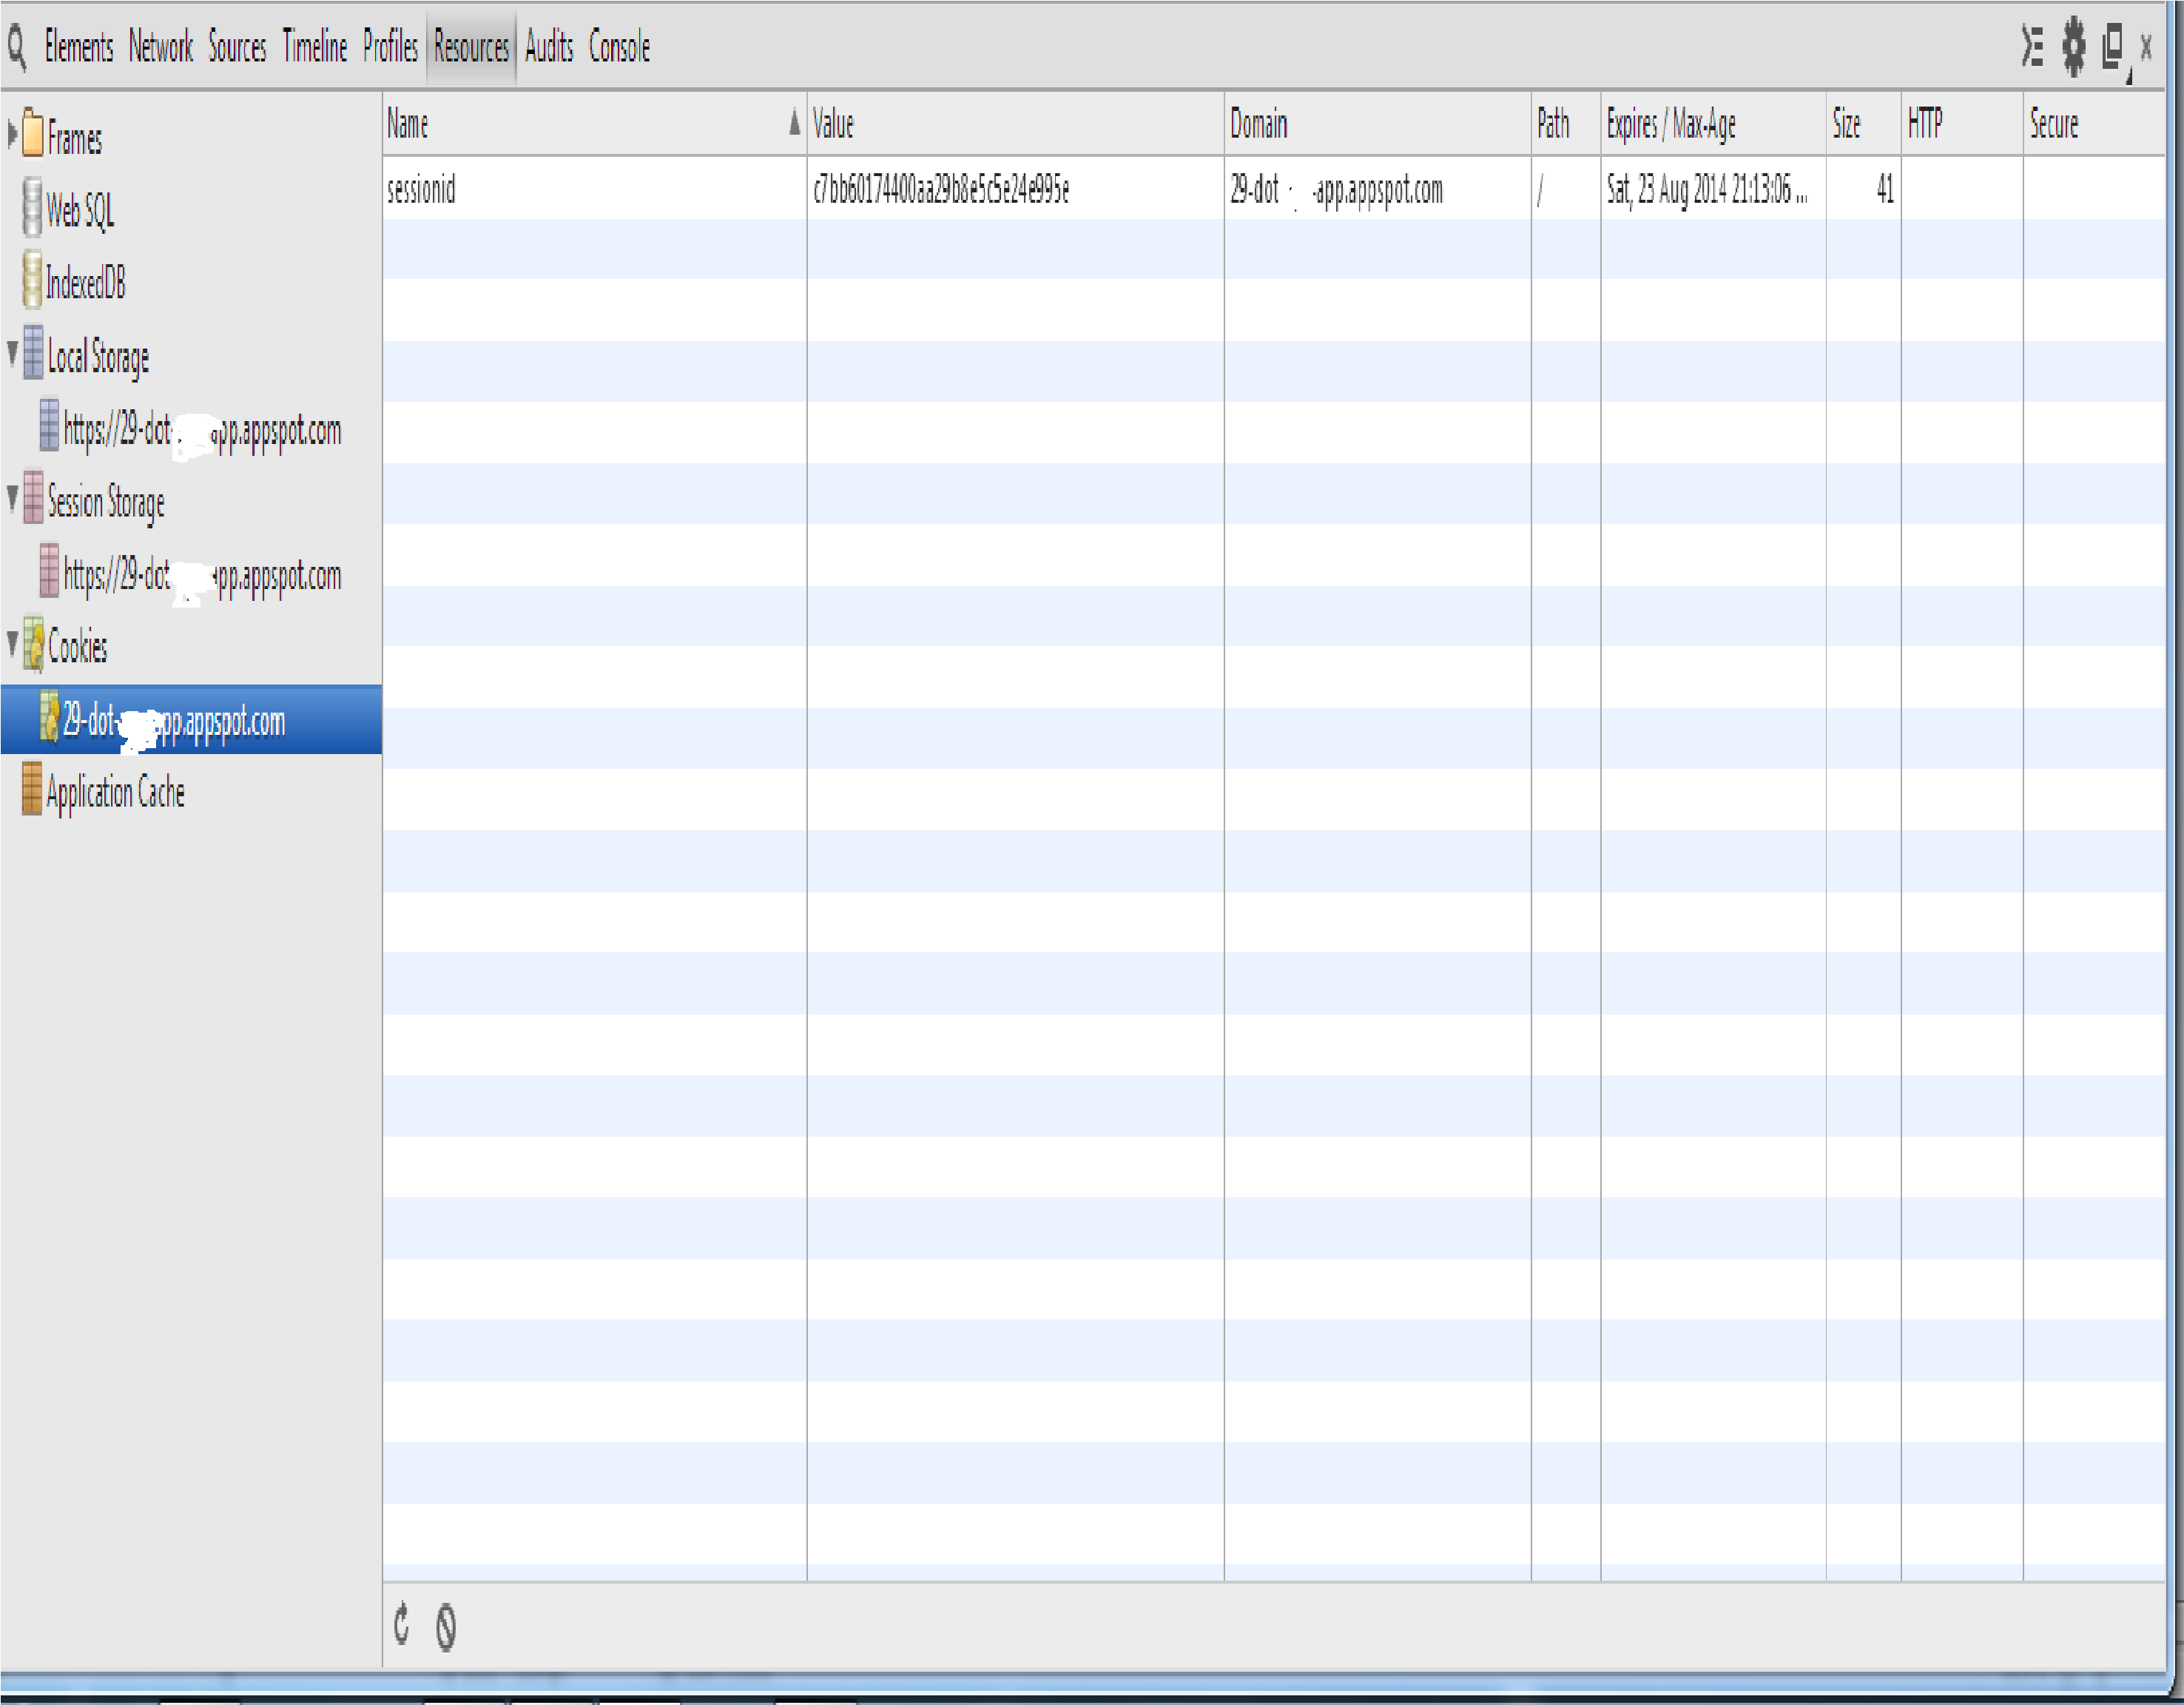Switch to the Console tab
Image resolution: width=2184 pixels, height=1705 pixels.
coord(619,47)
